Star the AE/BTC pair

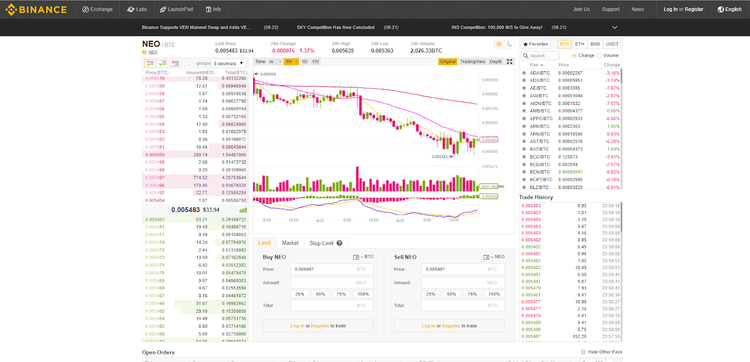coord(524,88)
